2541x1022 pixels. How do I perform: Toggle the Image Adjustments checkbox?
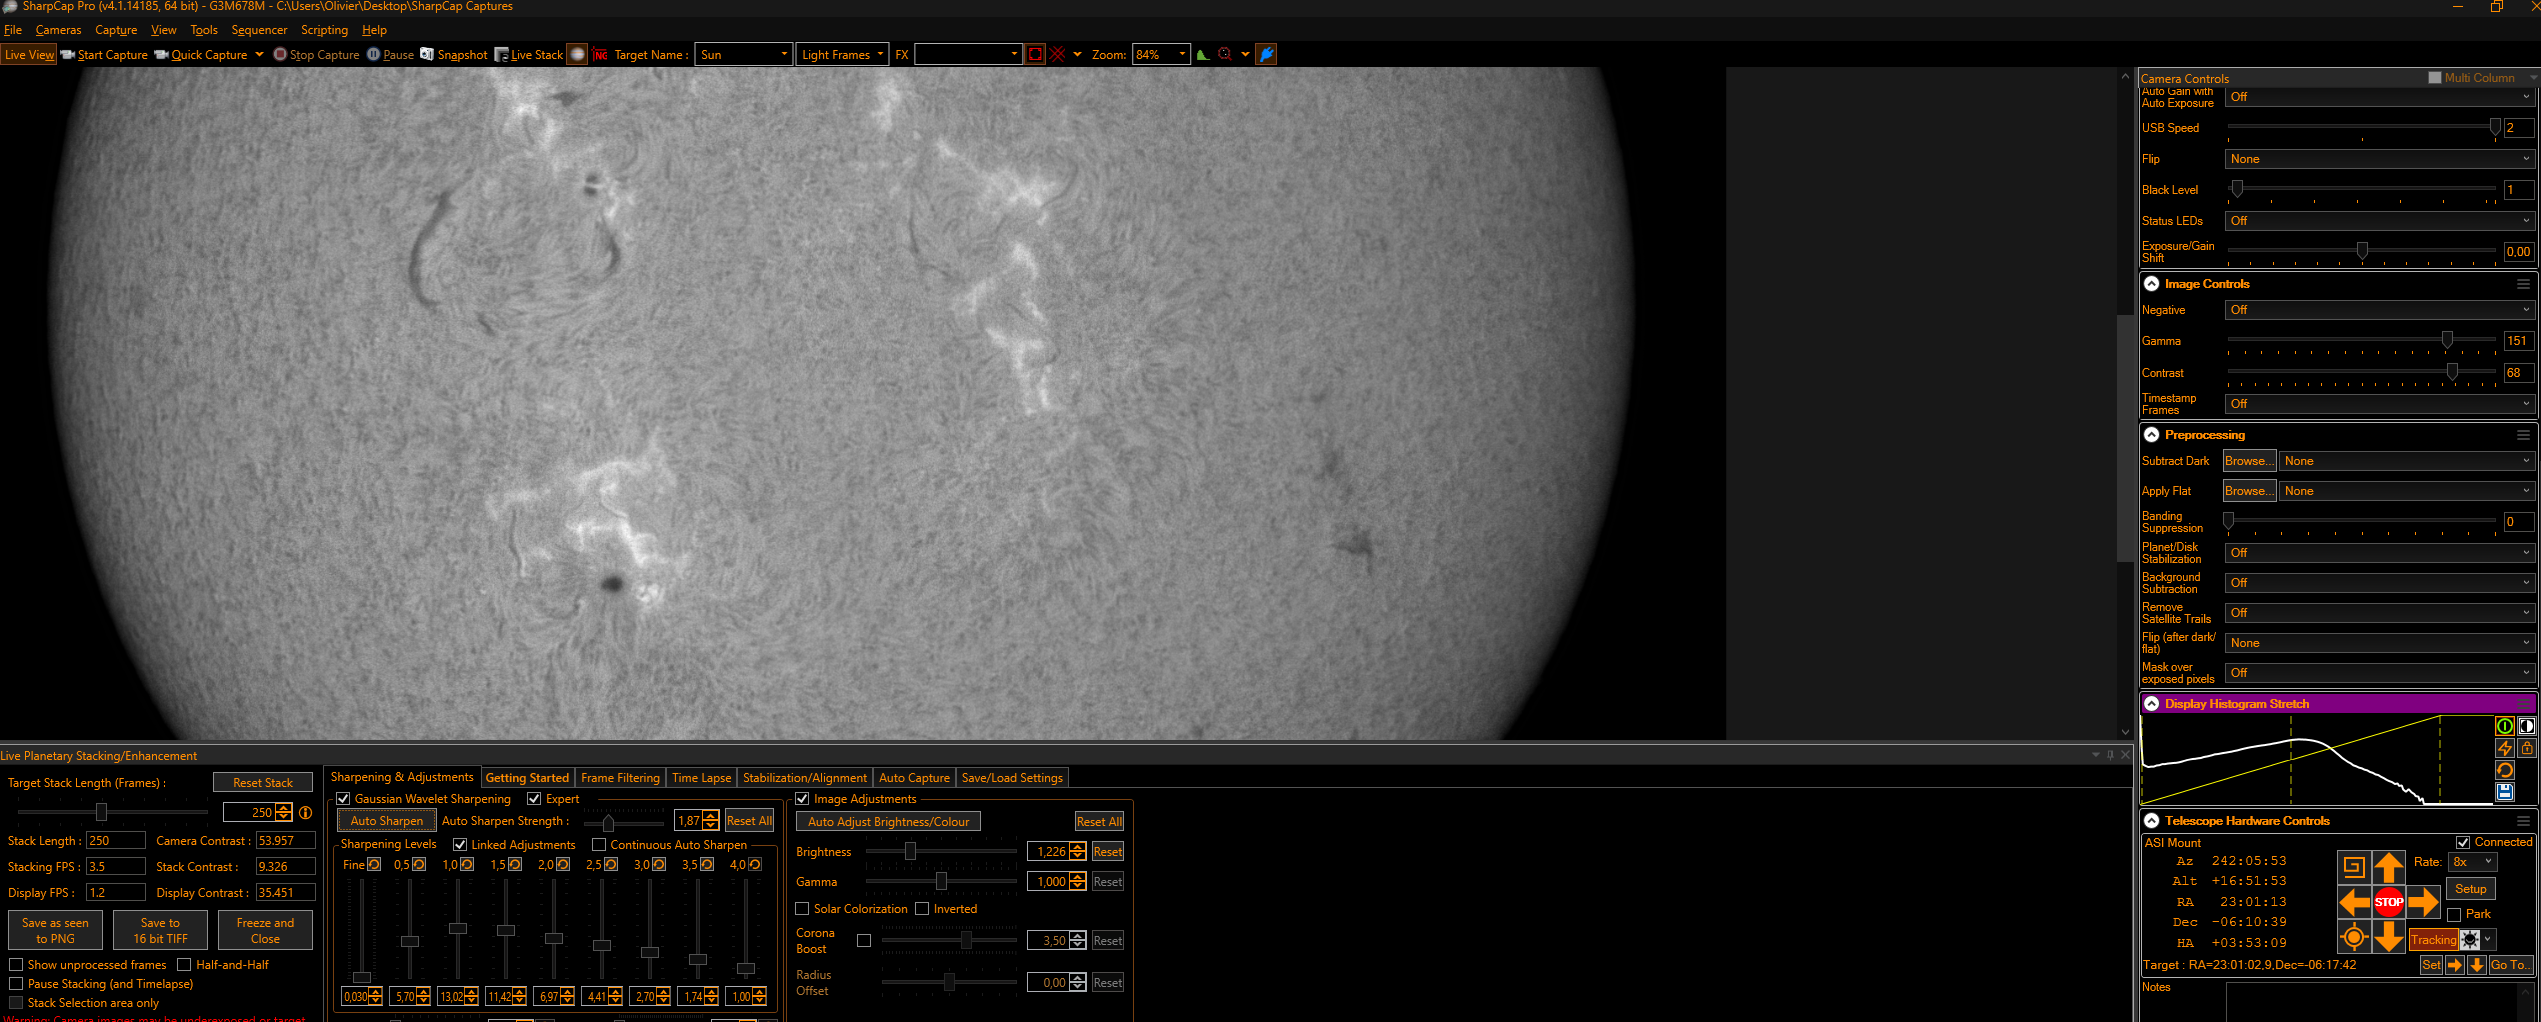(802, 799)
